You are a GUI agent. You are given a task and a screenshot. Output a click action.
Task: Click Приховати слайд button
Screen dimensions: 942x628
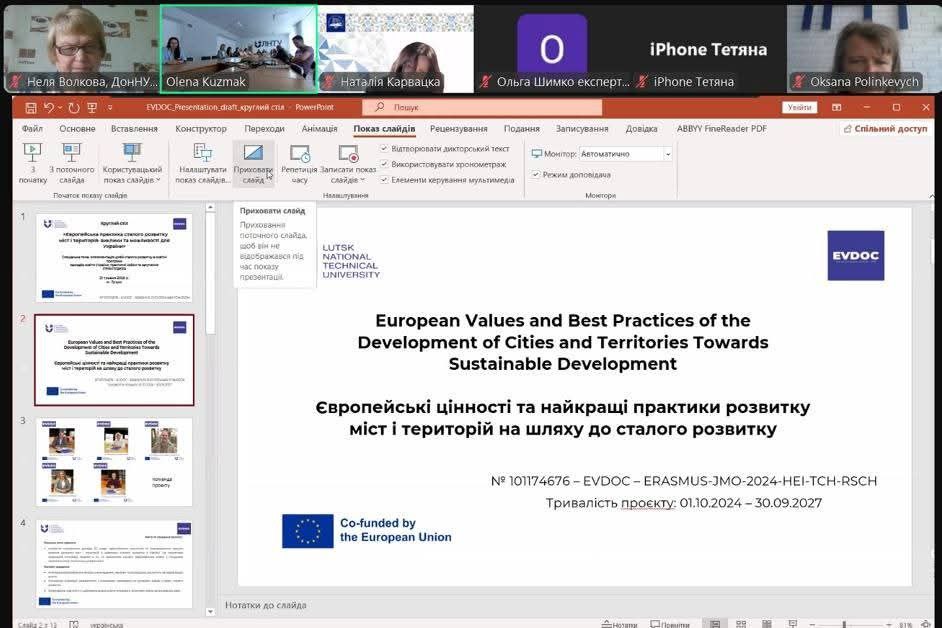pos(253,163)
